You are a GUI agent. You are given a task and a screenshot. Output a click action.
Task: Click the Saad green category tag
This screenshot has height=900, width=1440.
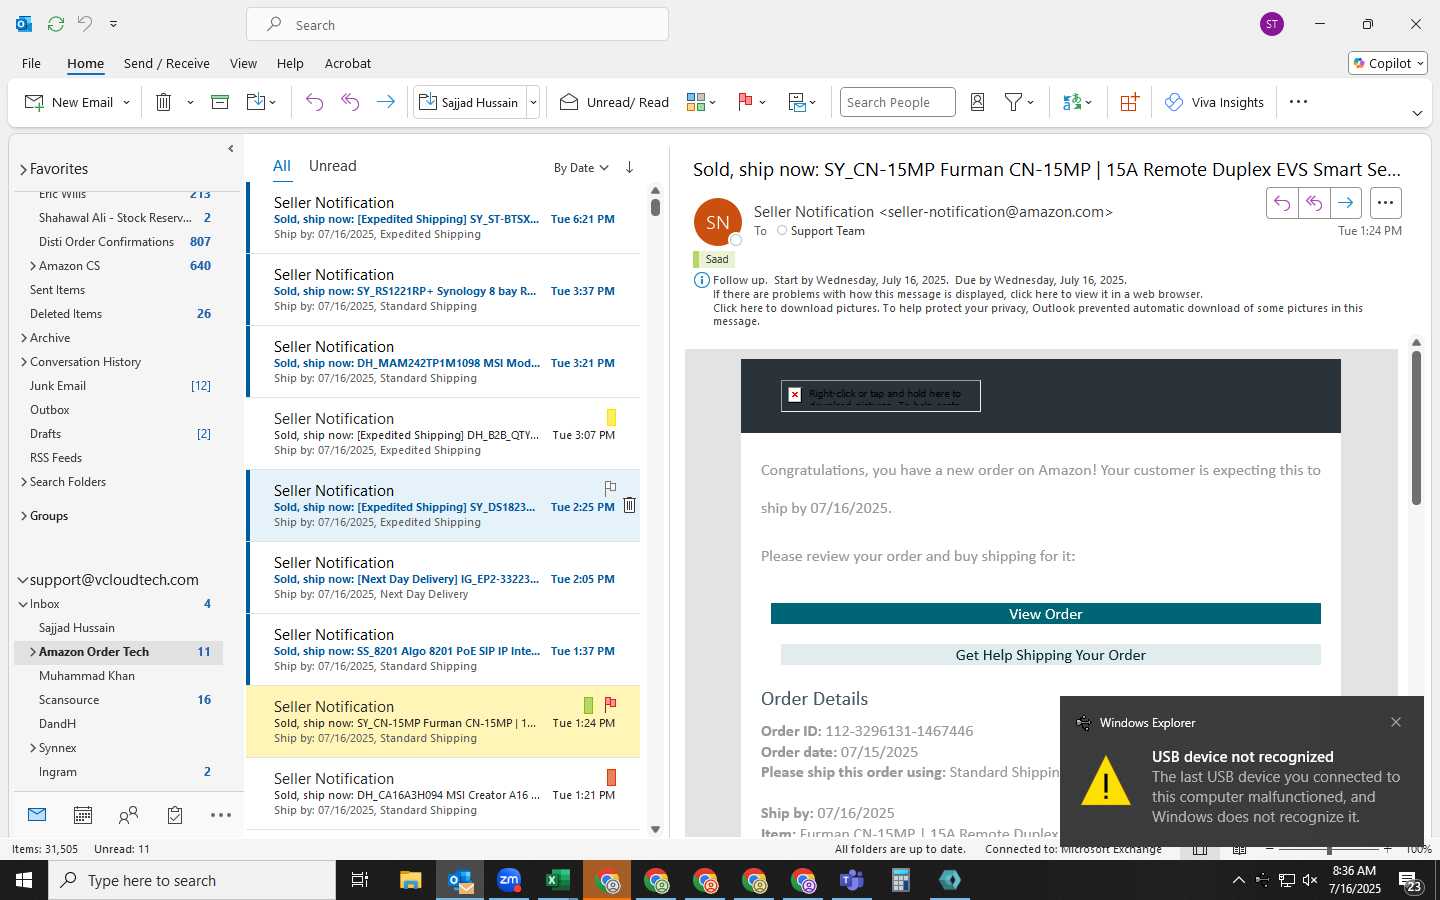point(713,259)
